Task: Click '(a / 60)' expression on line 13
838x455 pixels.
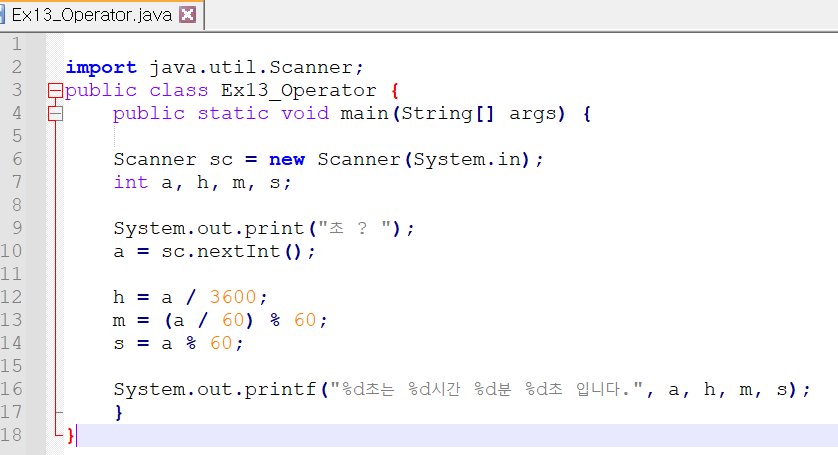Action: (209, 320)
